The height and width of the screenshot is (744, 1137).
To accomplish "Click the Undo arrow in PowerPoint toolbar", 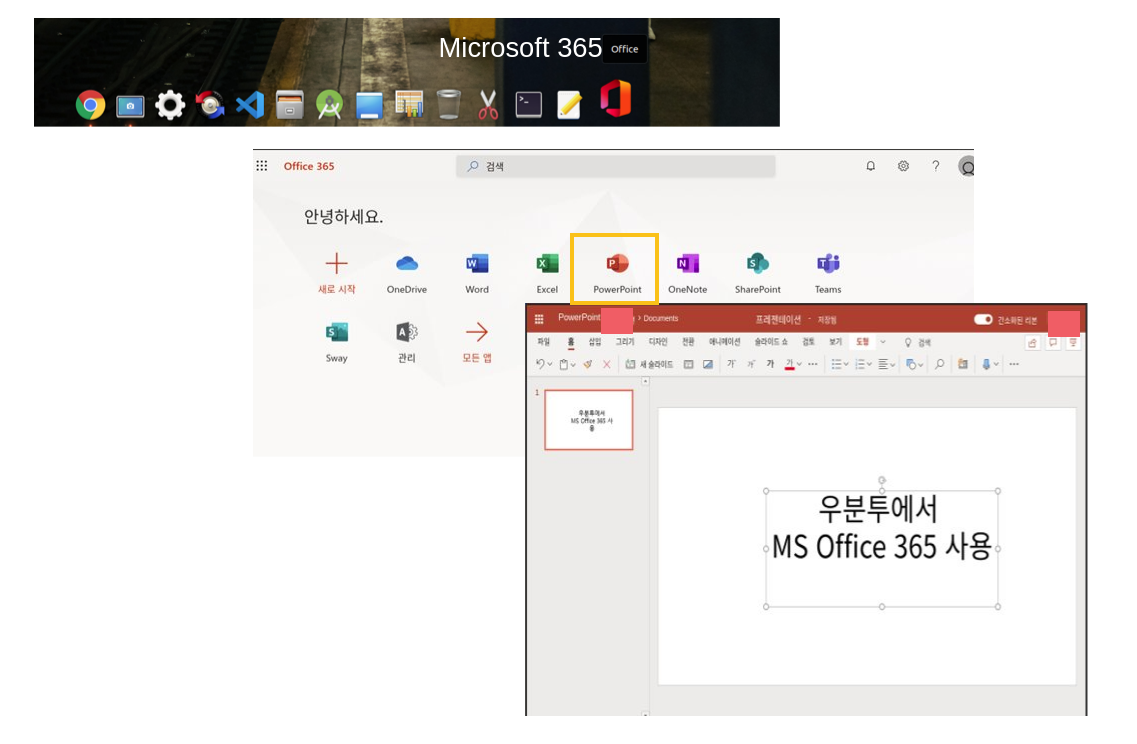I will [539, 364].
